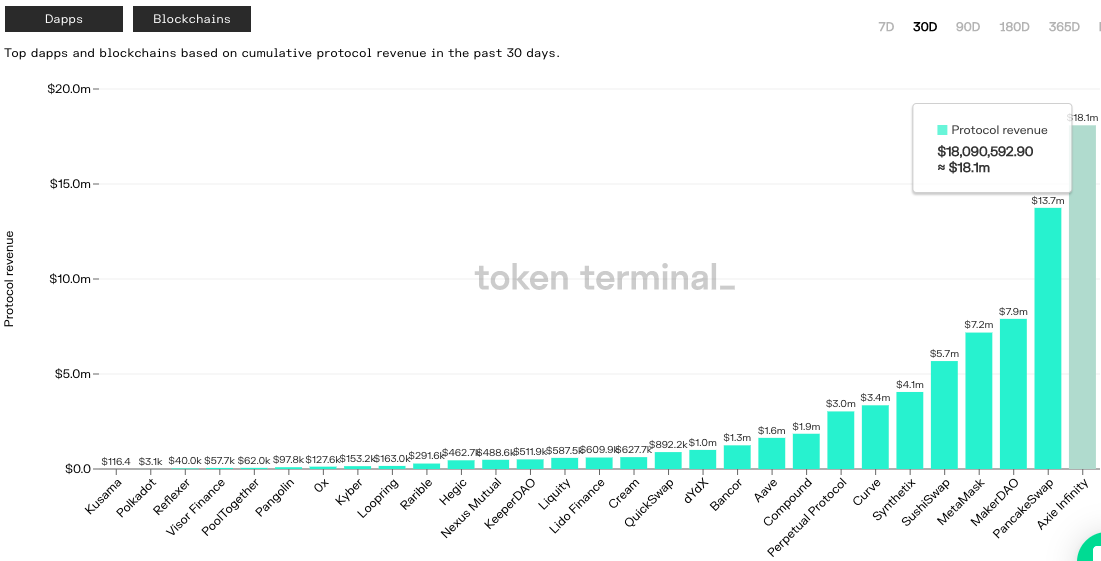
Task: Click the Protocol revenue legend swatch
Action: pyautogui.click(x=942, y=130)
